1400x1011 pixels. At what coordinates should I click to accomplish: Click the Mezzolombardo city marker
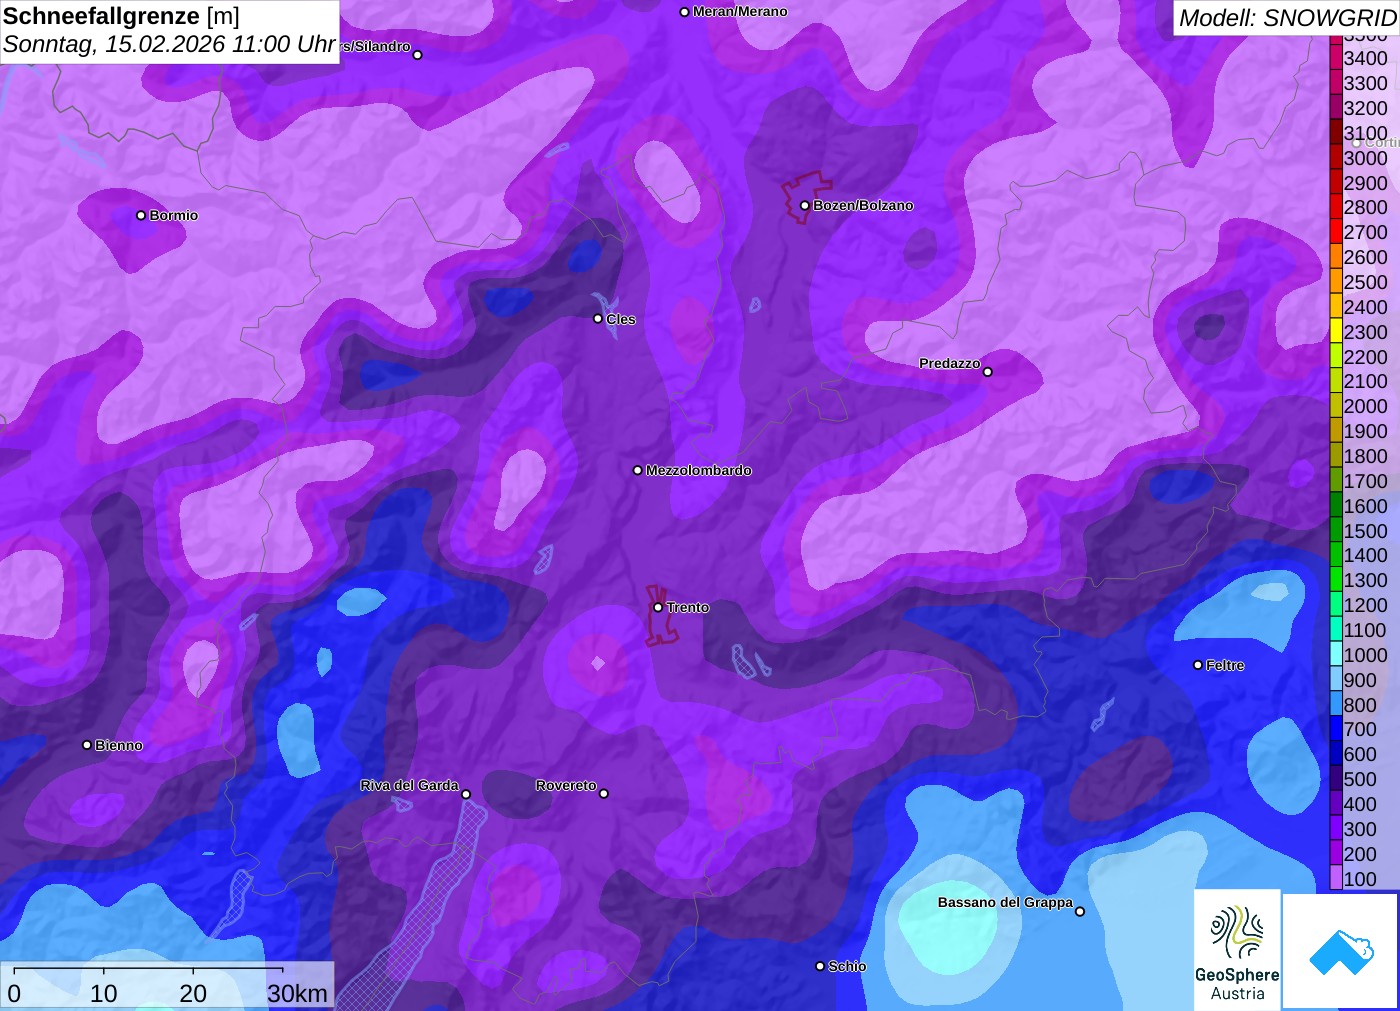[x=638, y=470]
